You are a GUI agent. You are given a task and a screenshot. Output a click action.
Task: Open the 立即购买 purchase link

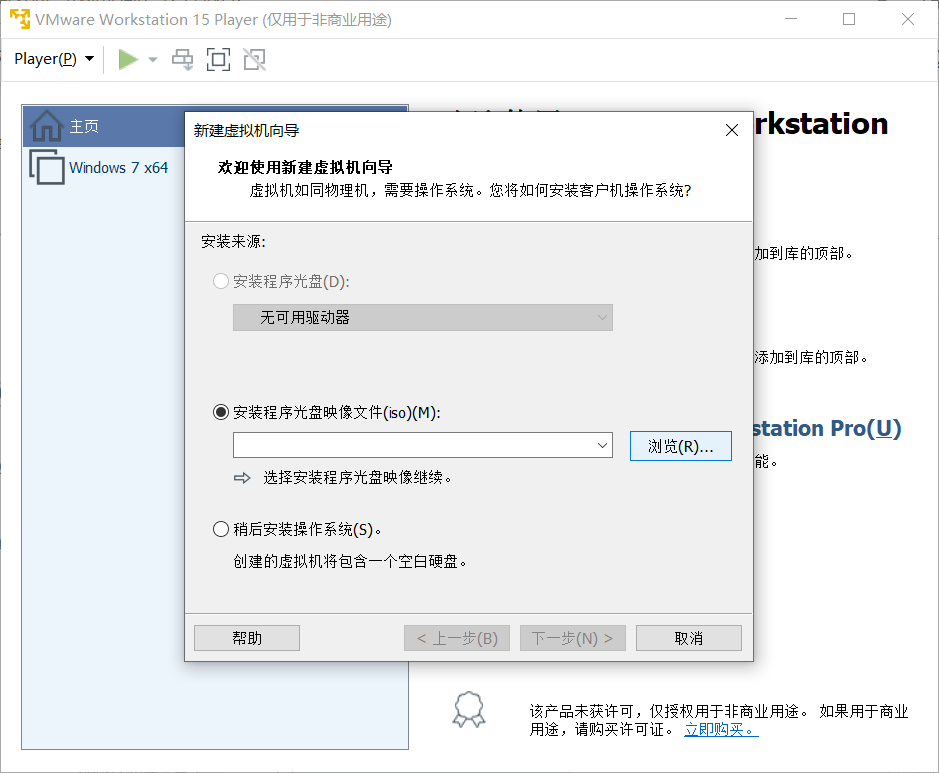click(x=721, y=729)
